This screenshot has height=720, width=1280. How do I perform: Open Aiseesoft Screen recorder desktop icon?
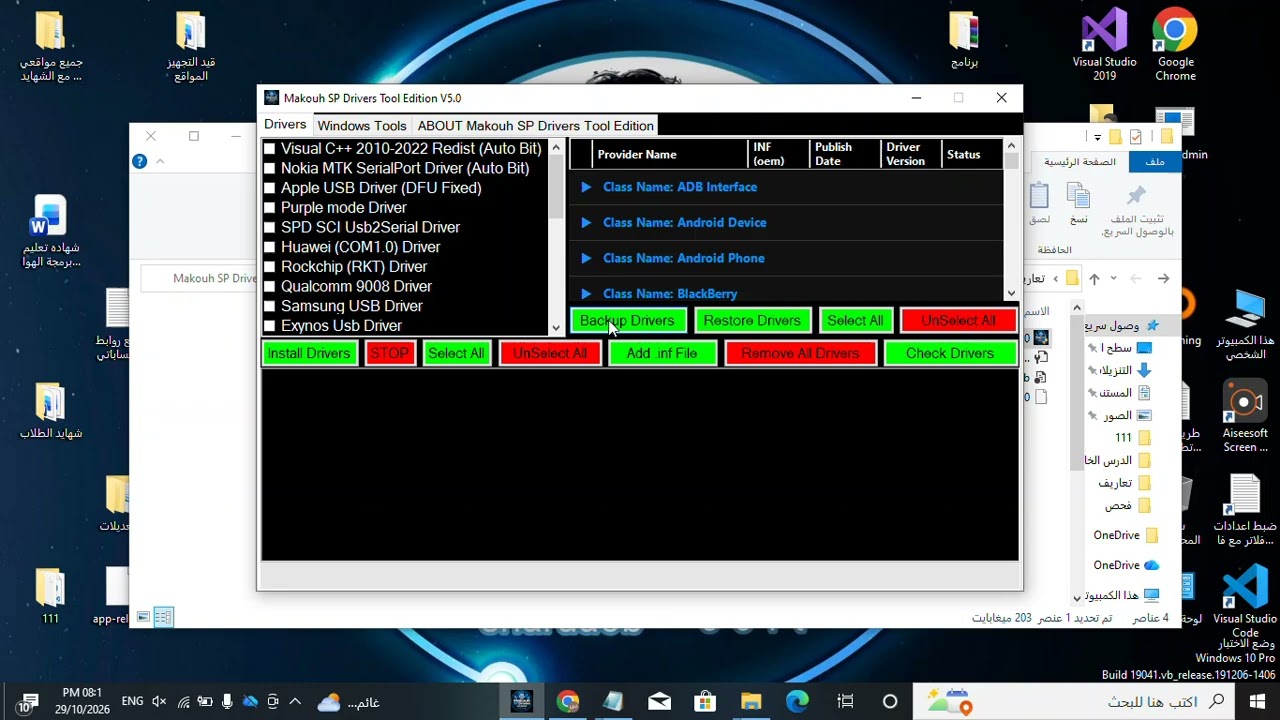pyautogui.click(x=1245, y=415)
